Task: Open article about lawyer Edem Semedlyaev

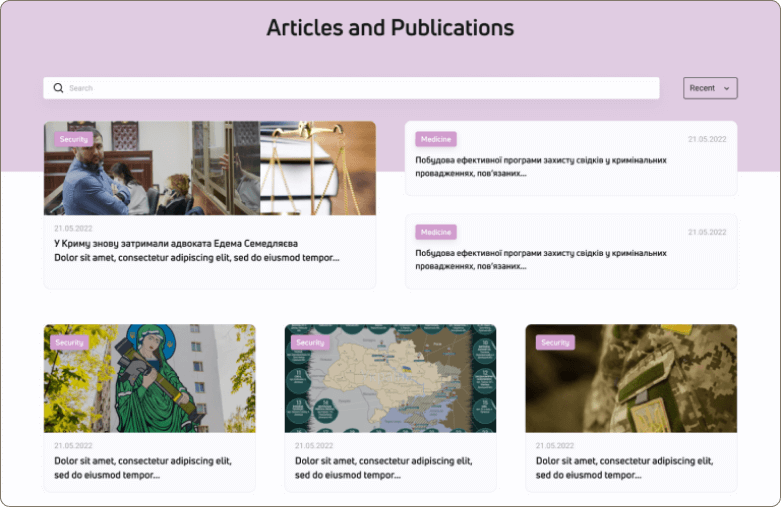Action: [x=176, y=243]
